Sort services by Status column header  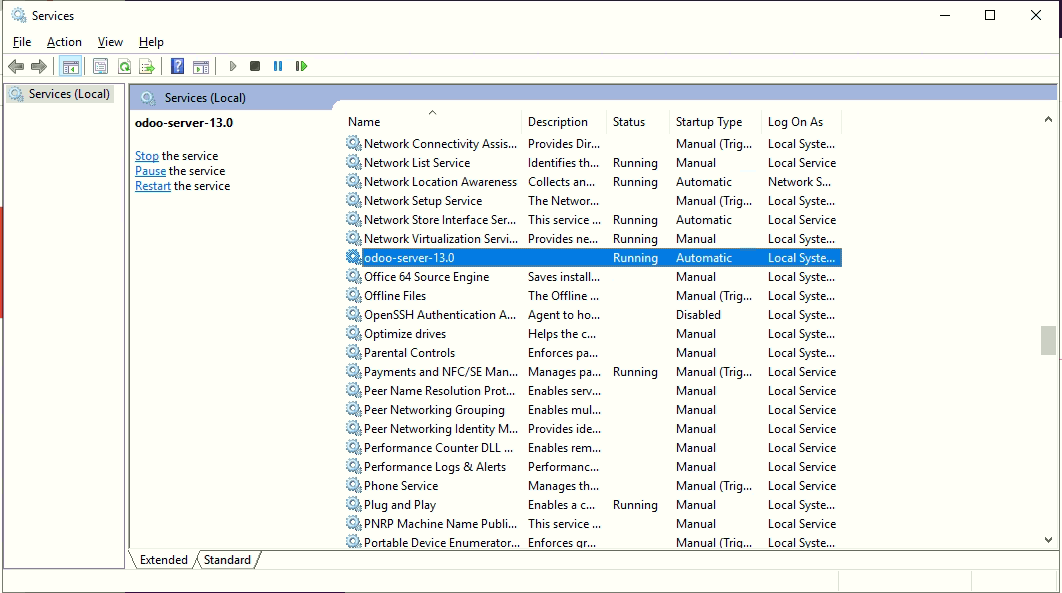(629, 122)
